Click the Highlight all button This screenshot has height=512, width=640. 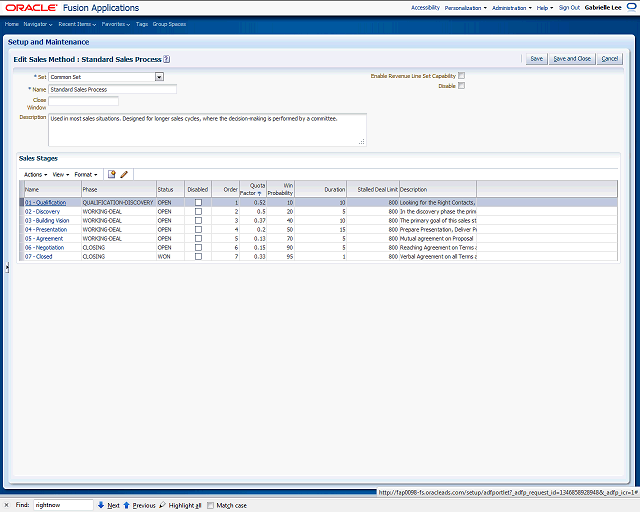point(180,505)
